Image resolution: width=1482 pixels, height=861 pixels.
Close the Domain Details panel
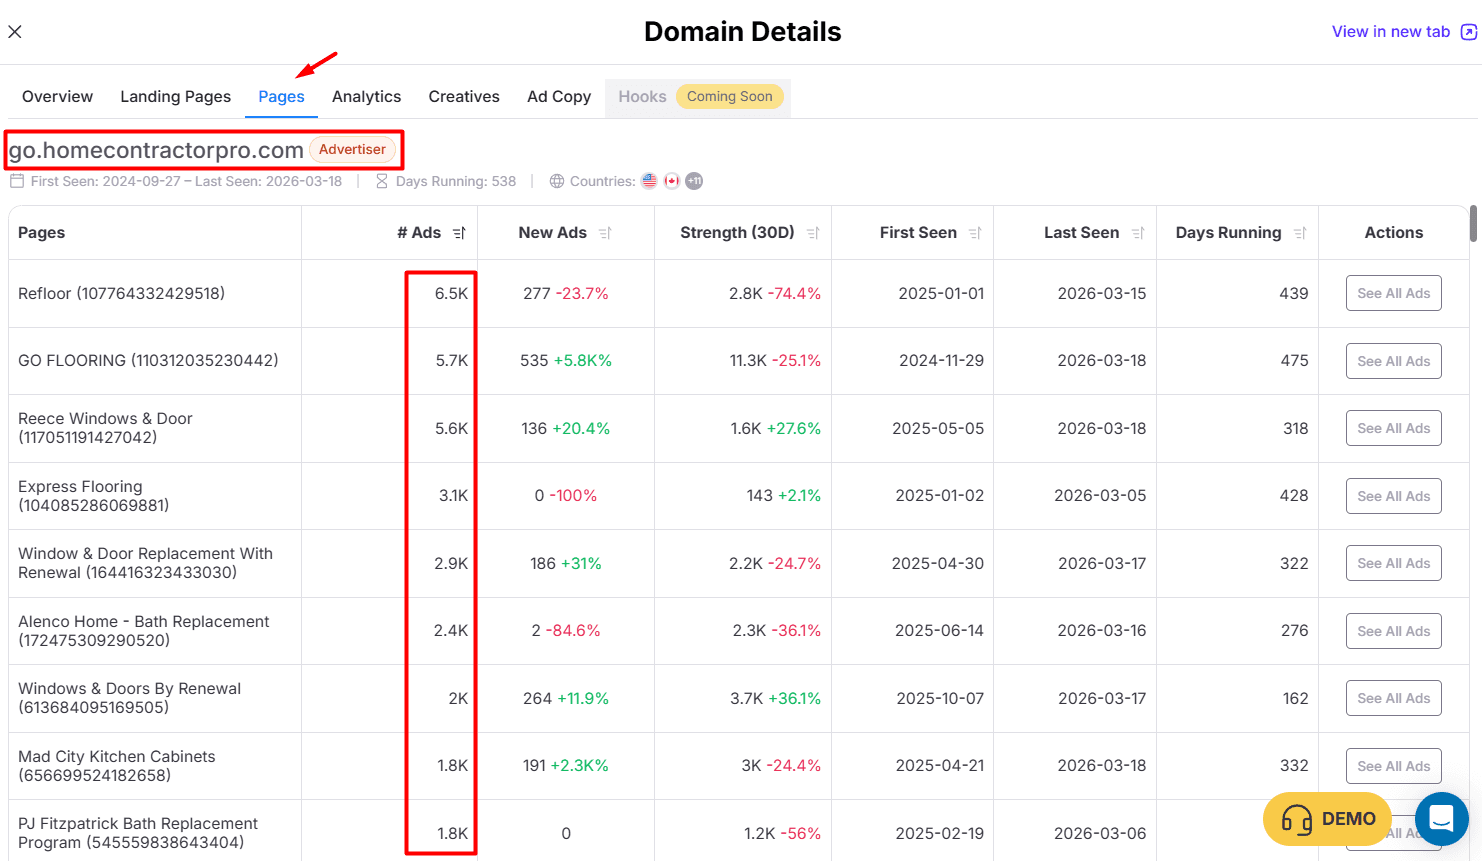point(15,32)
